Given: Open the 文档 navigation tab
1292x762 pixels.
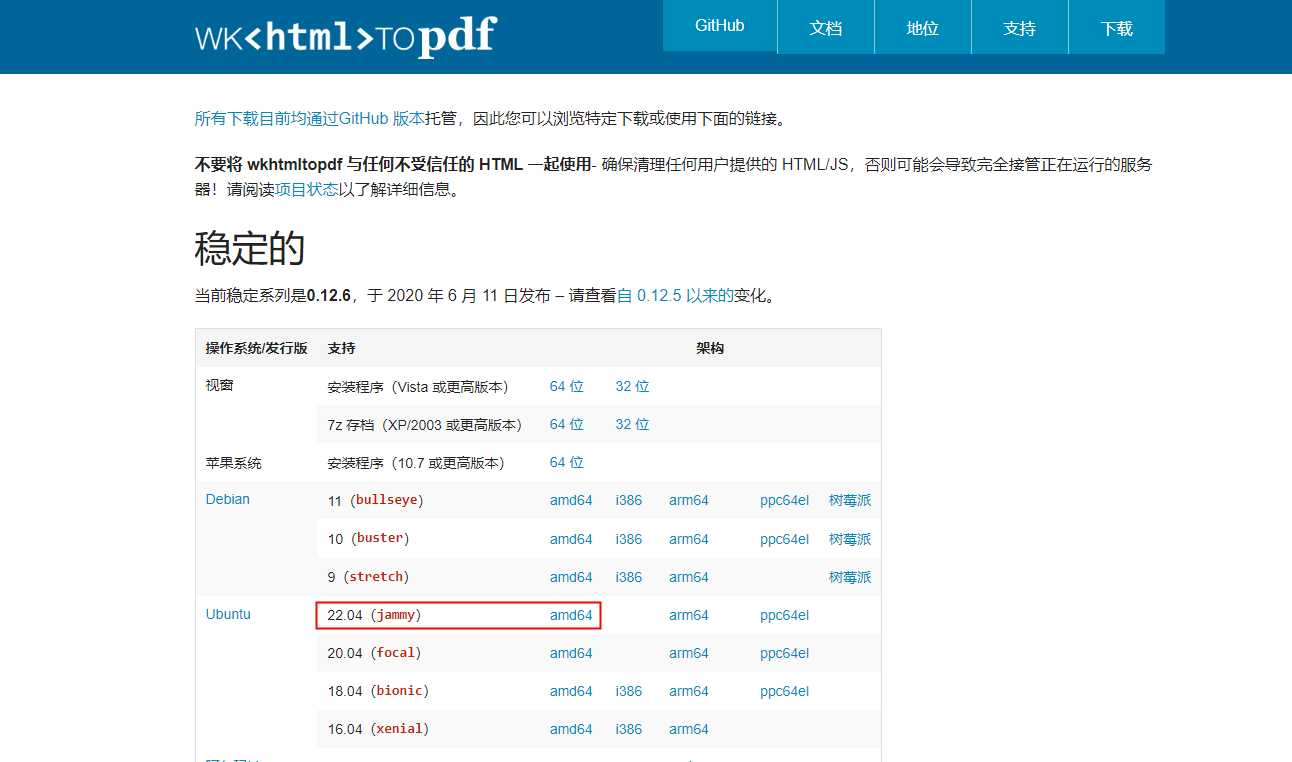Looking at the screenshot, I should pyautogui.click(x=826, y=27).
